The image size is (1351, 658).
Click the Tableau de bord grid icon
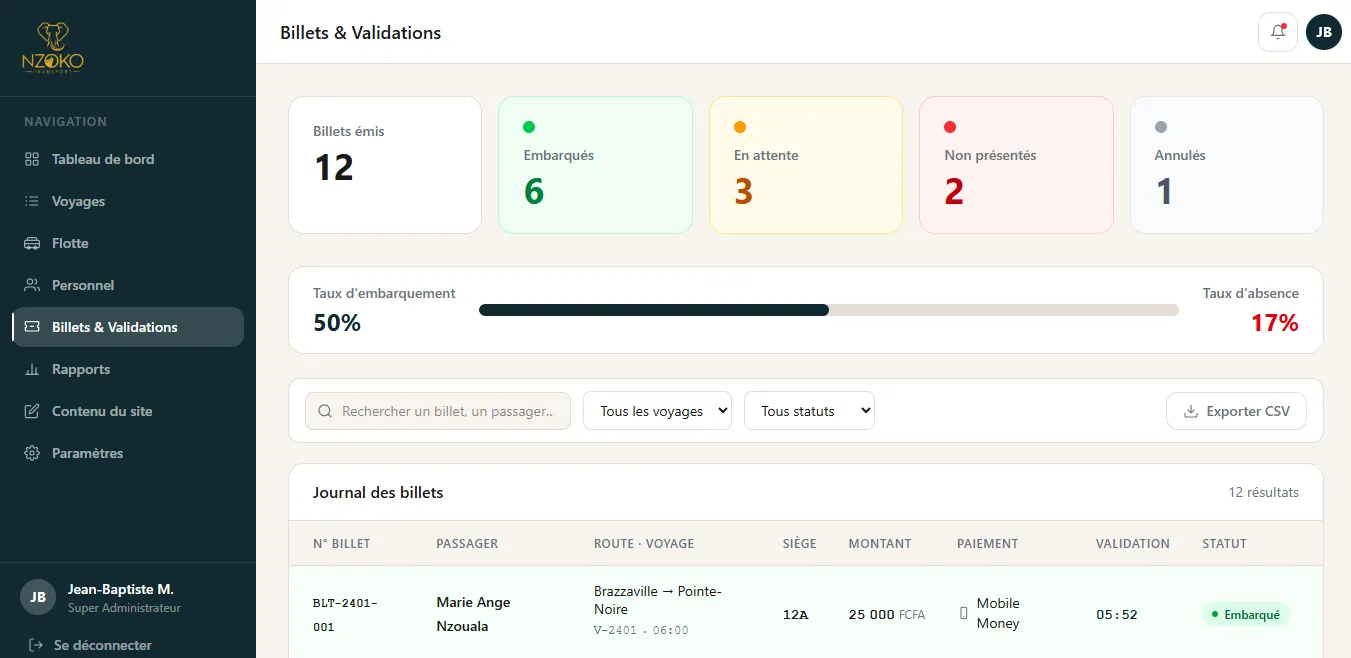point(32,159)
